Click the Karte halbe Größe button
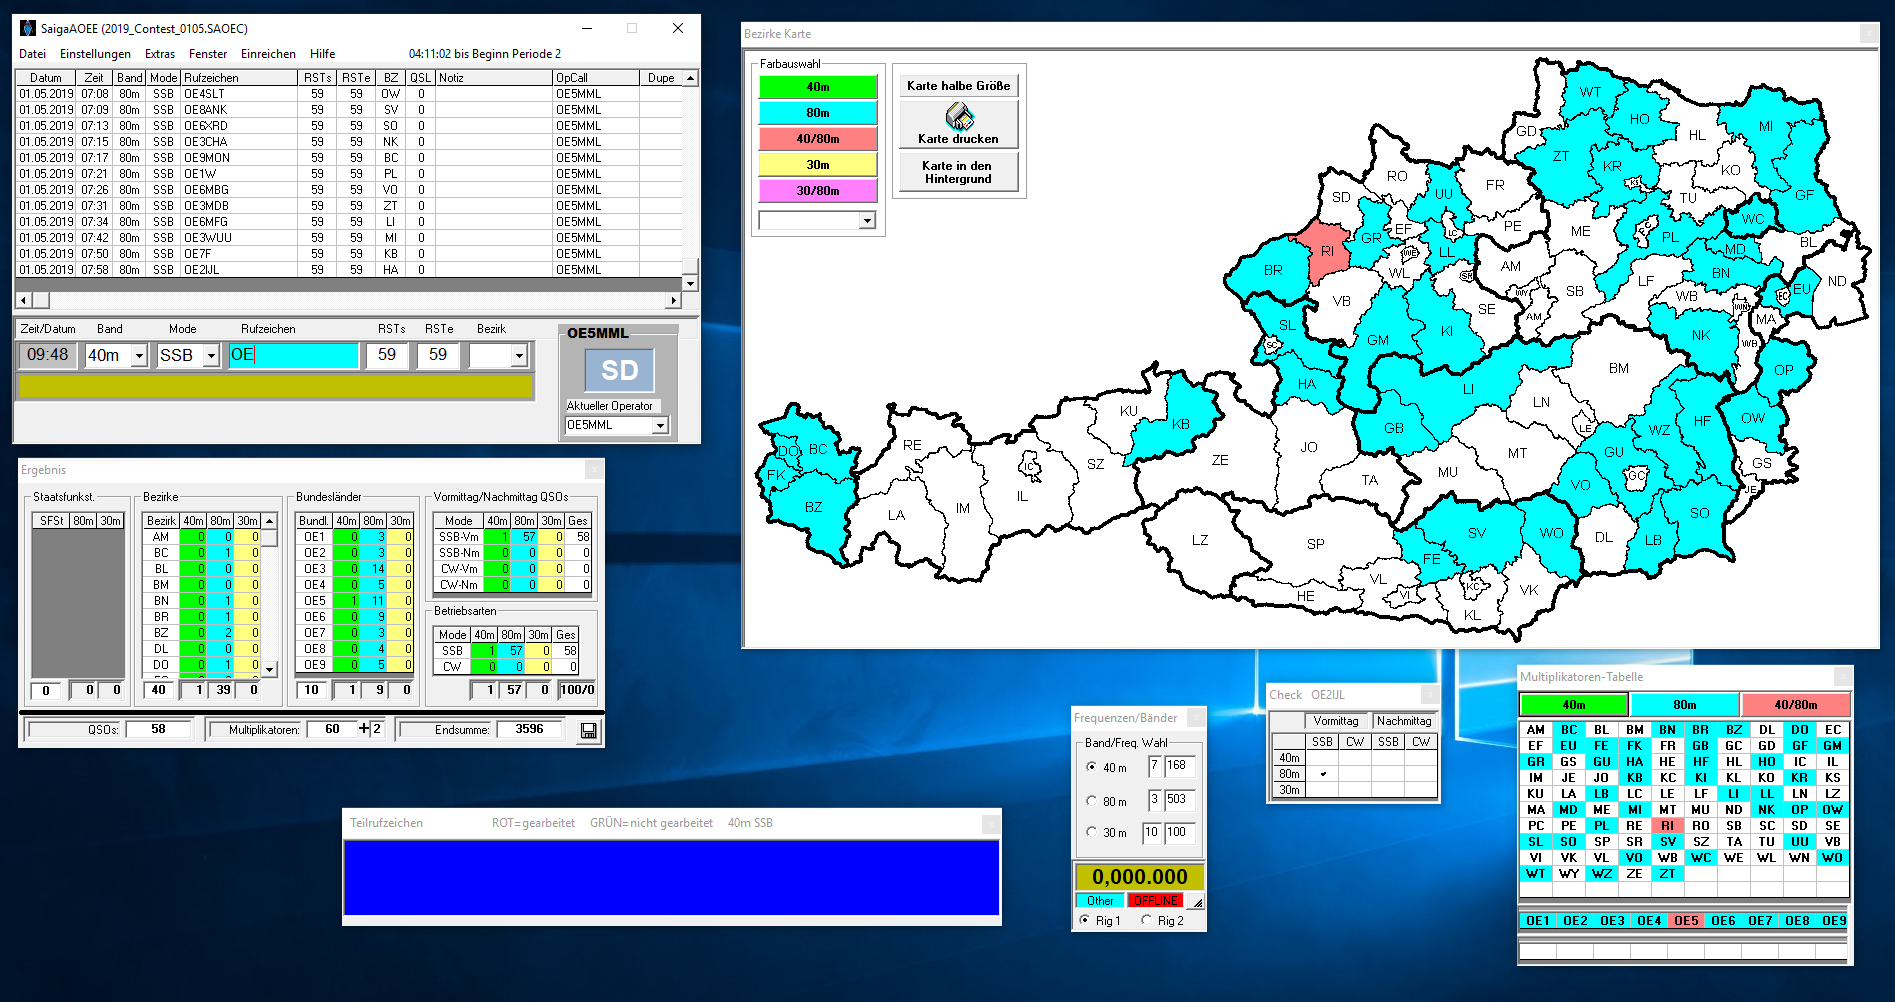The height and width of the screenshot is (1002, 1895). pyautogui.click(x=958, y=86)
